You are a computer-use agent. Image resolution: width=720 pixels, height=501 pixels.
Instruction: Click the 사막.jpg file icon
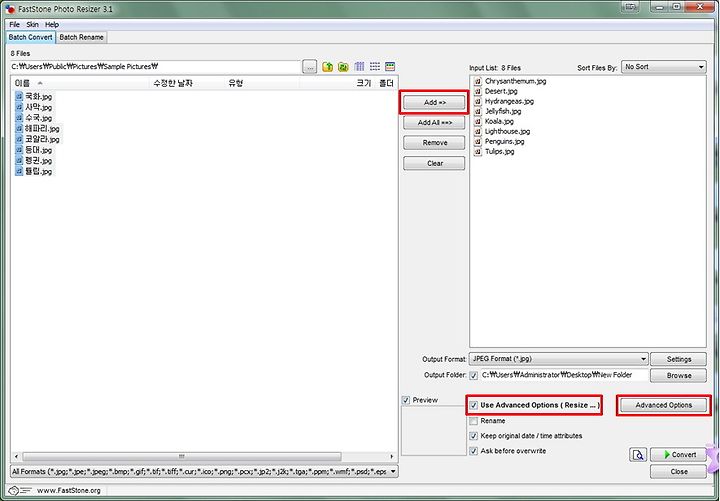click(x=19, y=107)
